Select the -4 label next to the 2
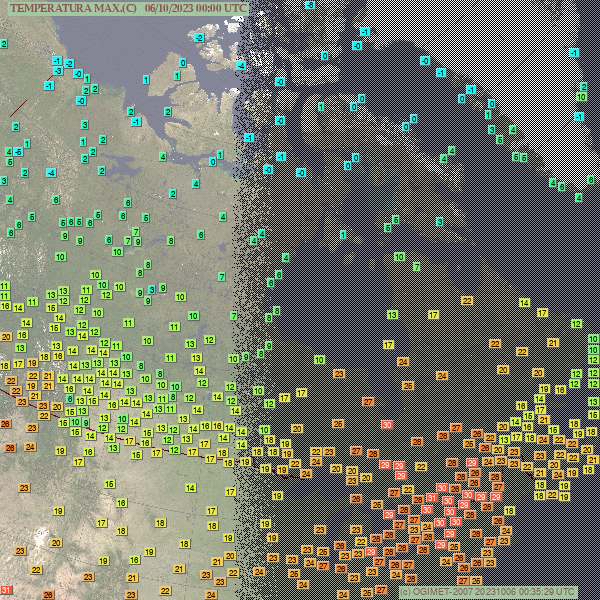Viewport: 600px width, 600px height. pyautogui.click(x=51, y=173)
